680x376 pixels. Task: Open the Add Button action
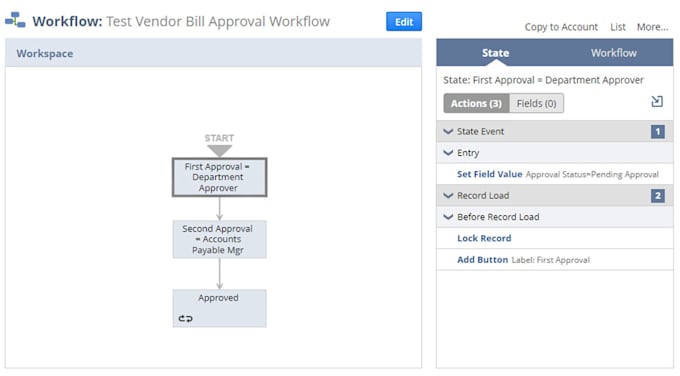point(482,259)
